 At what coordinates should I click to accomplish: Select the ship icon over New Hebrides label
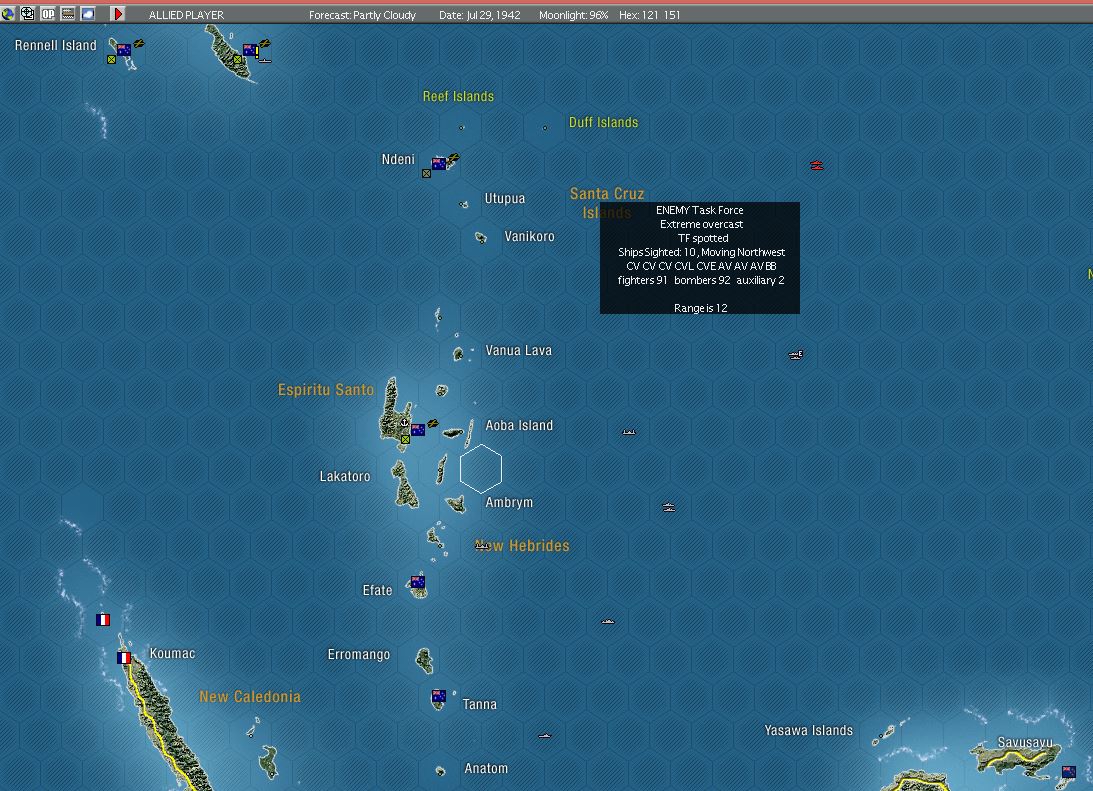pyautogui.click(x=482, y=546)
